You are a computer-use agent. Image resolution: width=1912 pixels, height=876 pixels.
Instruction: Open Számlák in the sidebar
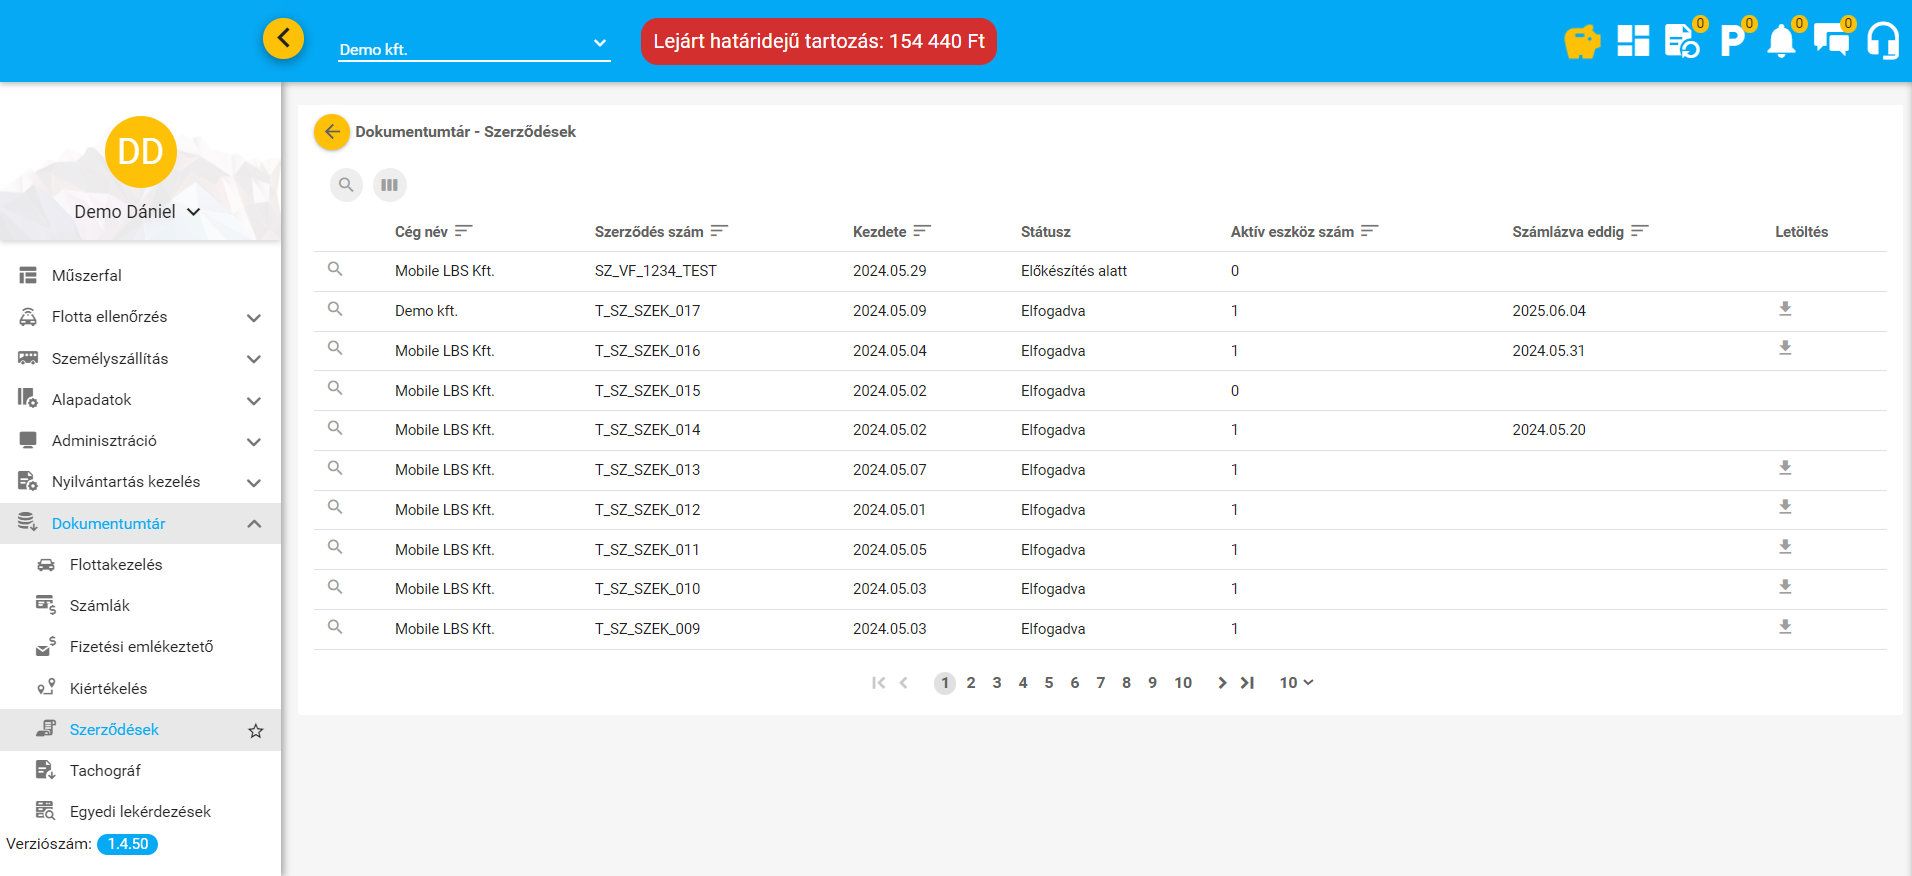(100, 606)
